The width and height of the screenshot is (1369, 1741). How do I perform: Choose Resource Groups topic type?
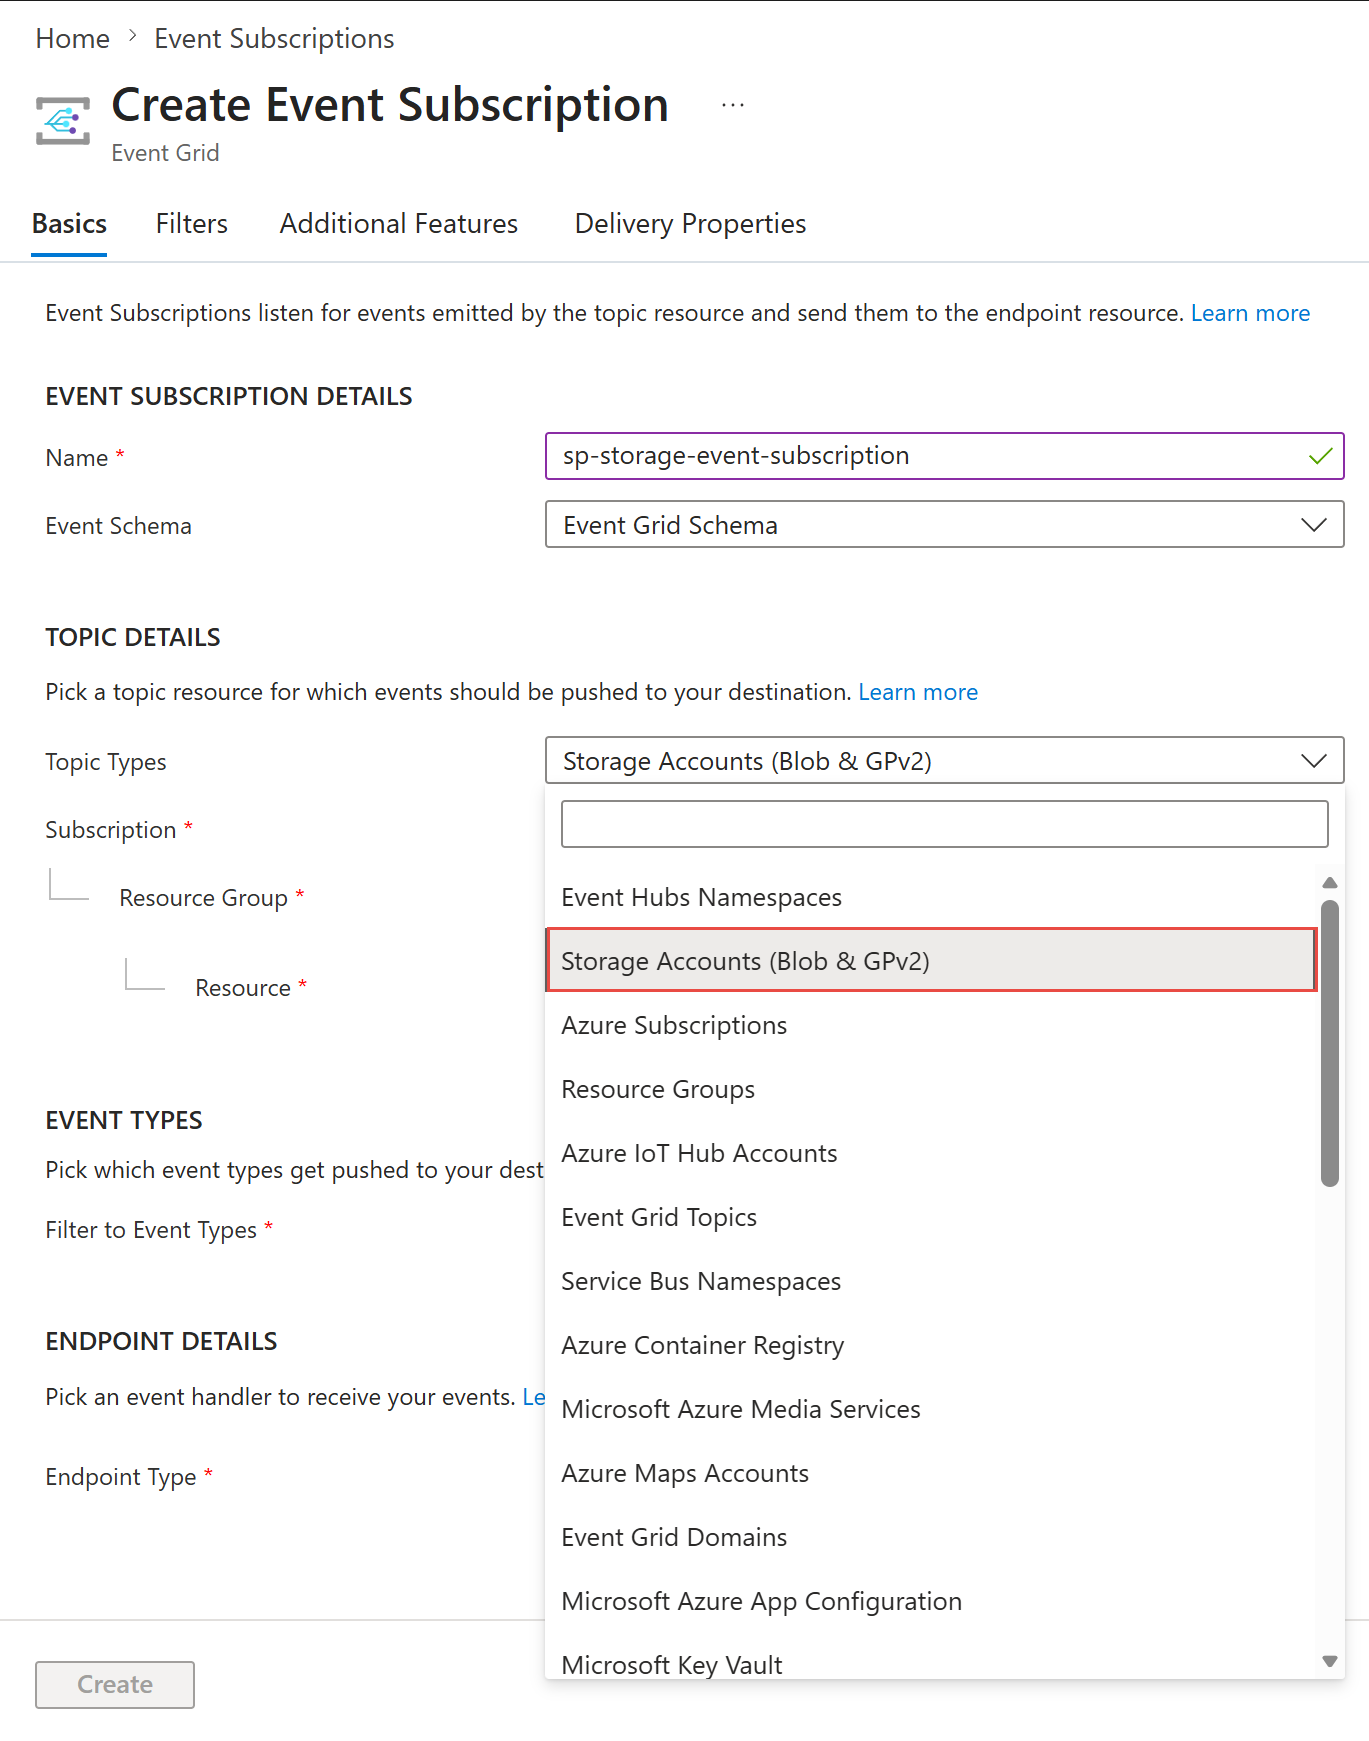(x=931, y=1089)
